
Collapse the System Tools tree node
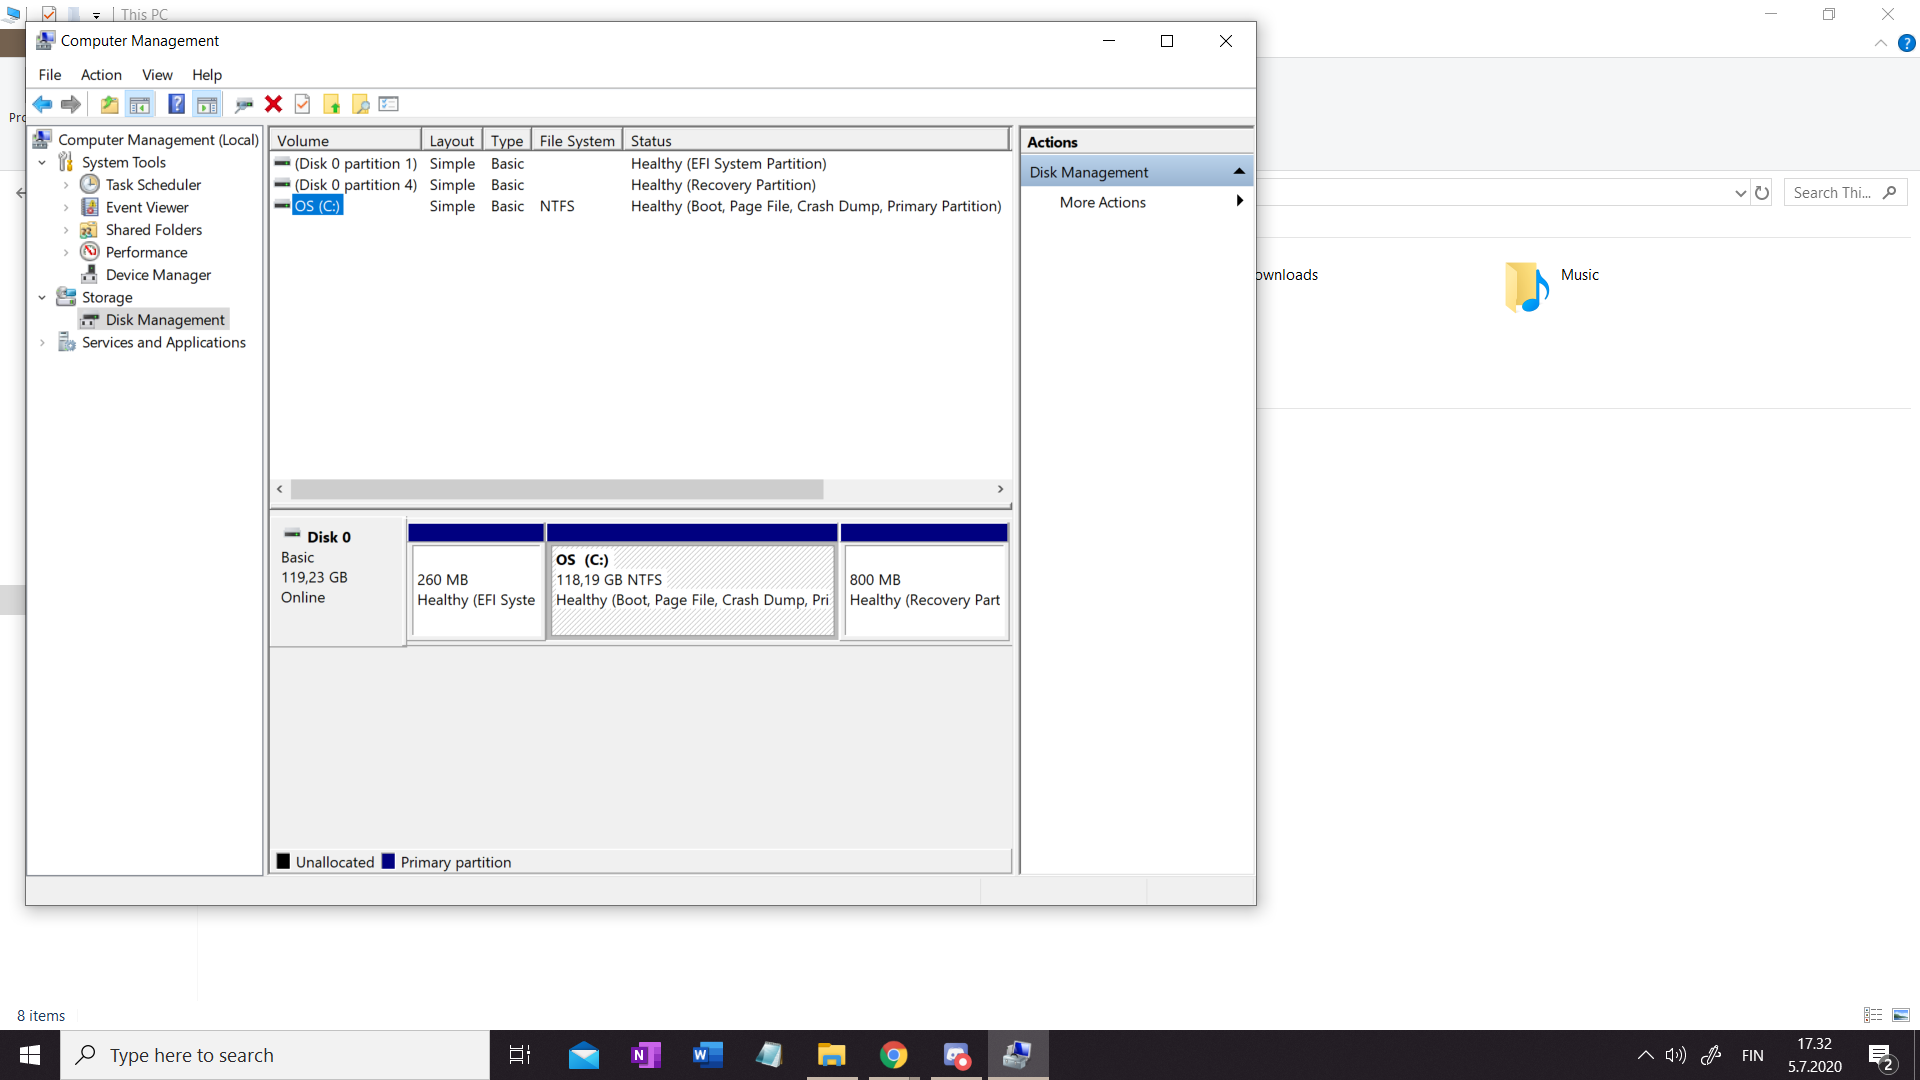42,163
